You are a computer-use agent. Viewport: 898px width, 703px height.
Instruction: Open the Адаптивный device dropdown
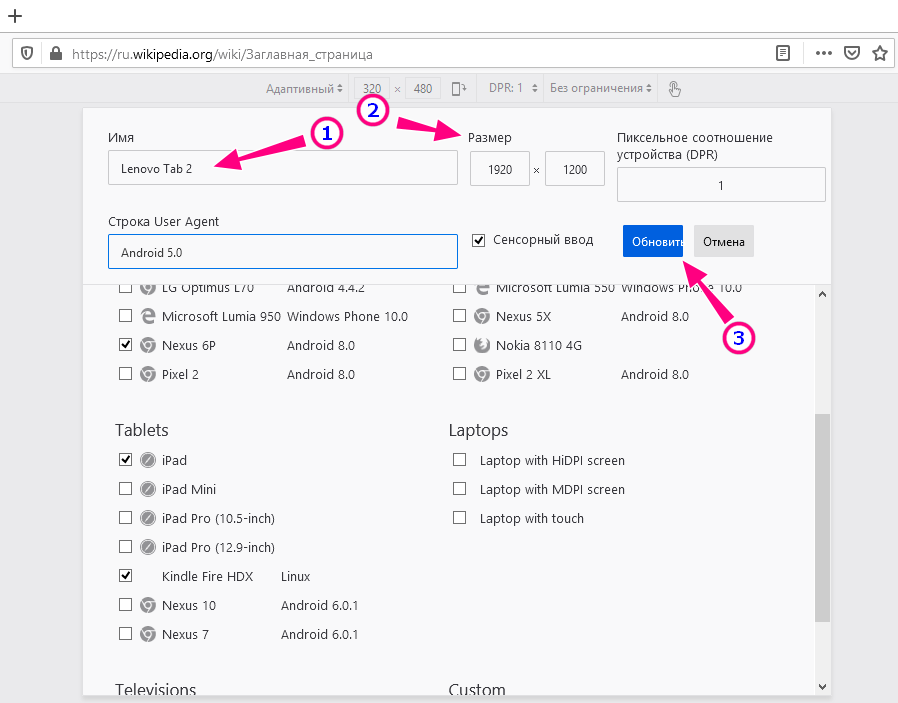(304, 89)
